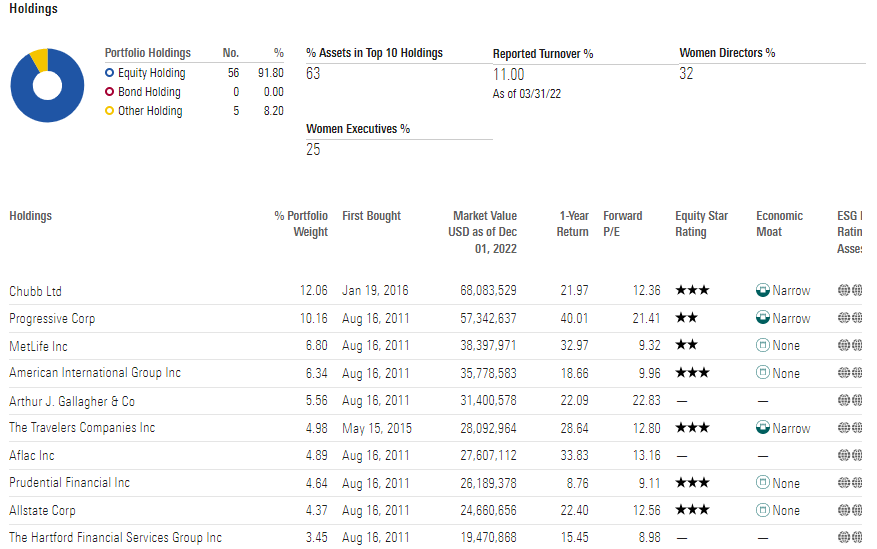Click the ESG globe icons for Arthur J. Gallagher
Image resolution: width=877 pixels, height=549 pixels.
850,400
